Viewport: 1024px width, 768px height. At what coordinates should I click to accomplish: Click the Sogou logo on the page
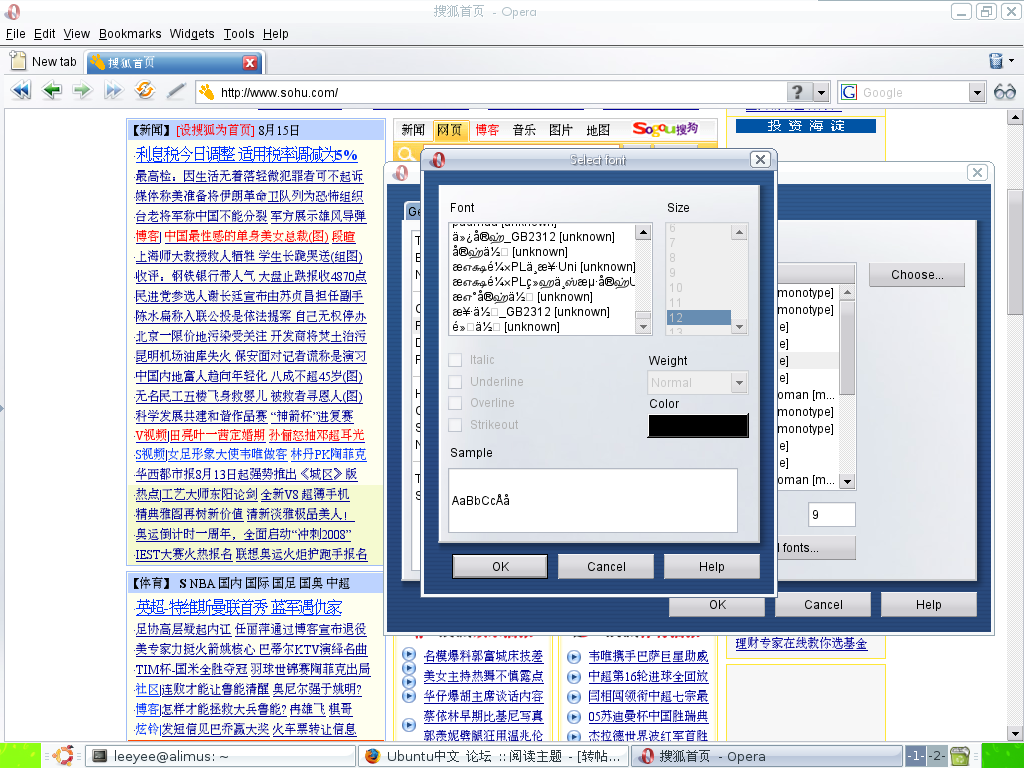[x=665, y=129]
